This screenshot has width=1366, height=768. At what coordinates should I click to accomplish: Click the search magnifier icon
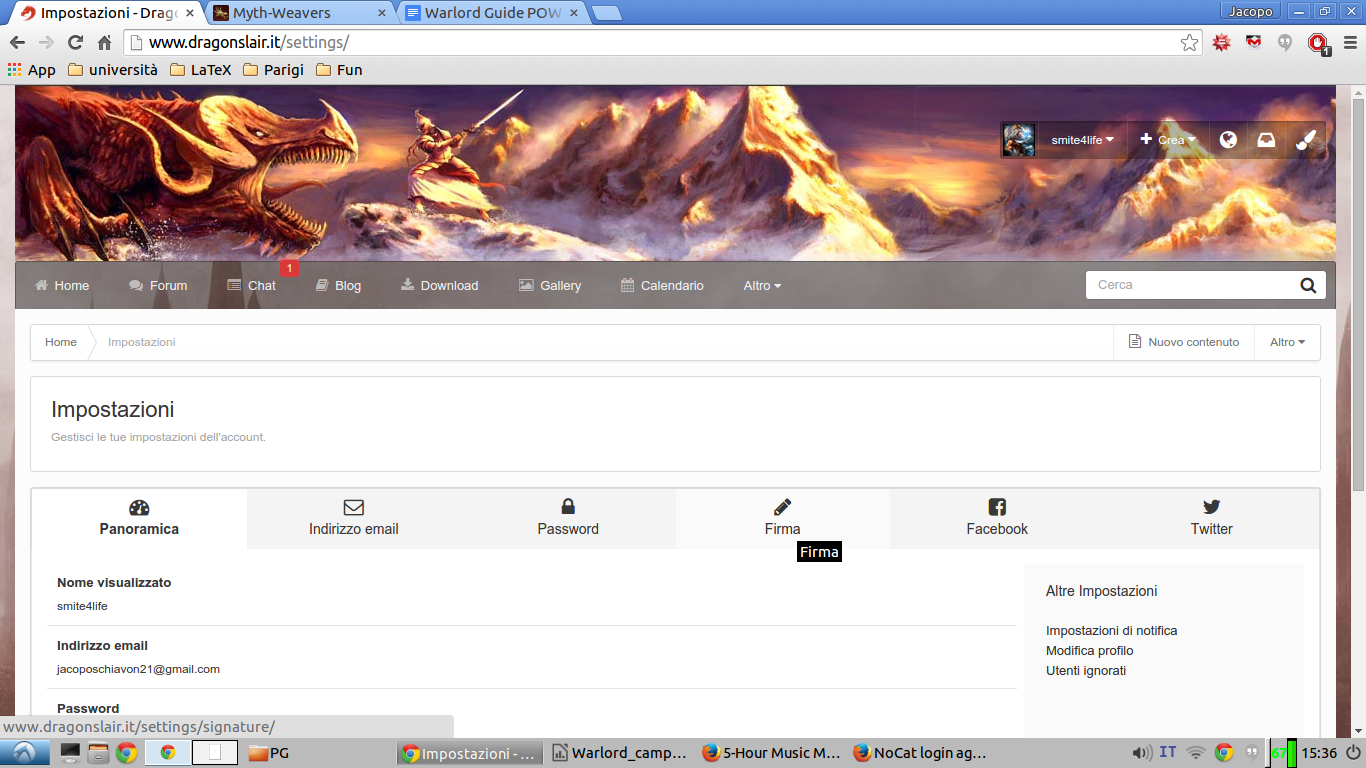[1308, 285]
